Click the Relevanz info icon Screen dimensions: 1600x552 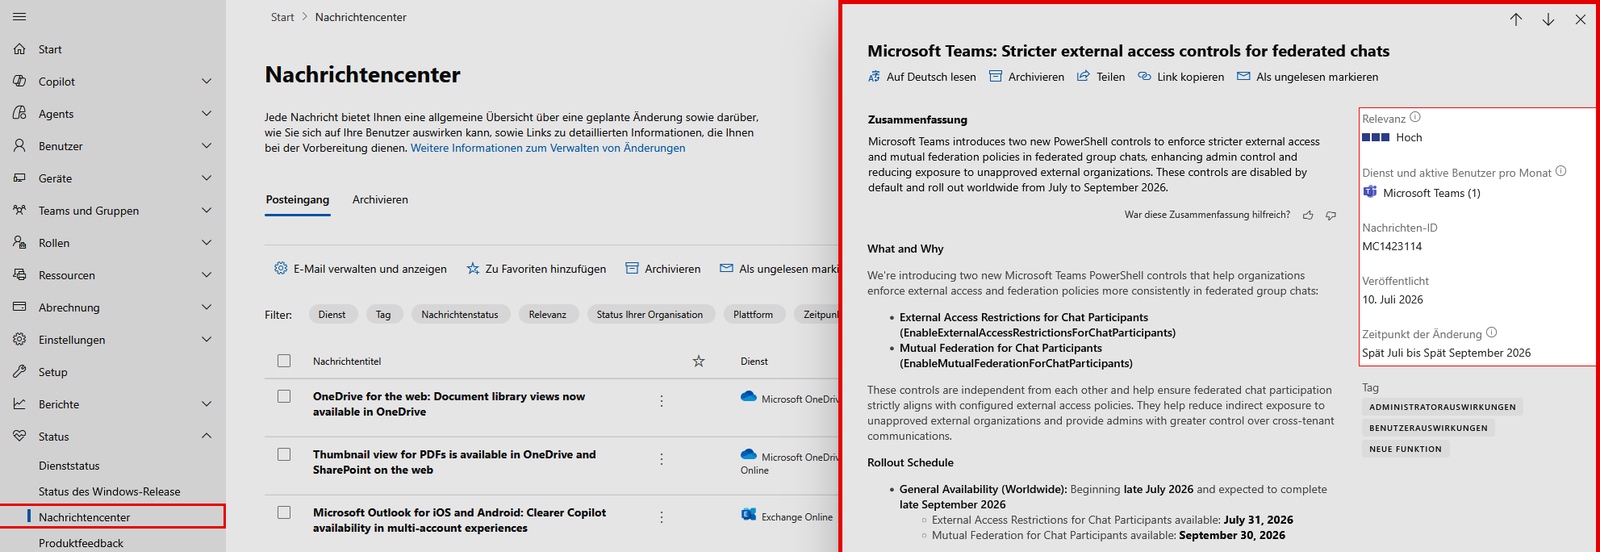click(1415, 117)
